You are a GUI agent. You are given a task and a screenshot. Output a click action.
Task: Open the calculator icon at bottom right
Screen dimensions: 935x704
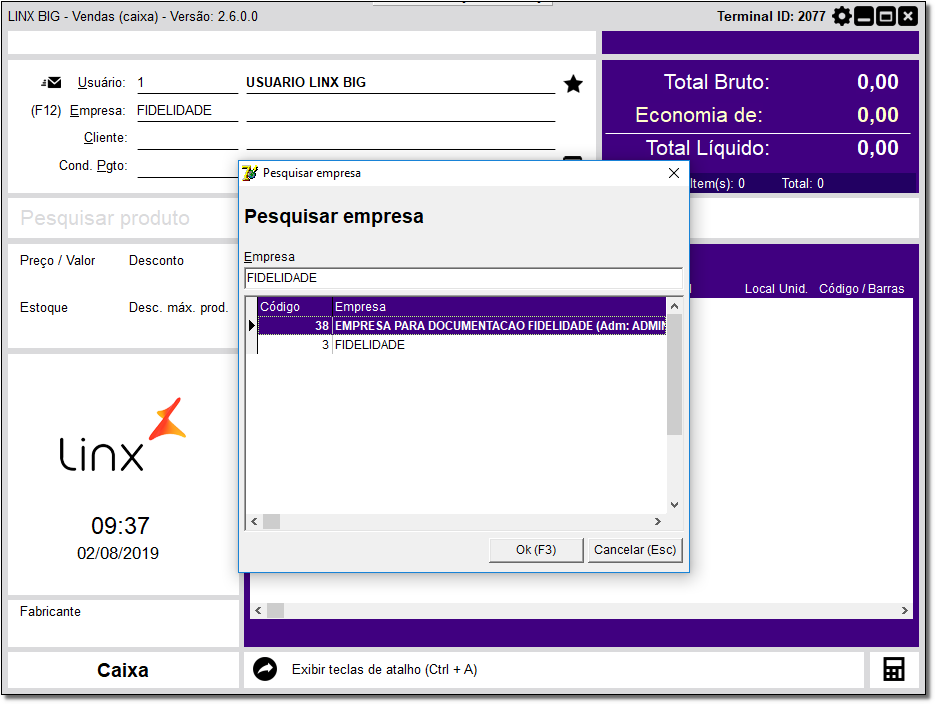pyautogui.click(x=893, y=669)
